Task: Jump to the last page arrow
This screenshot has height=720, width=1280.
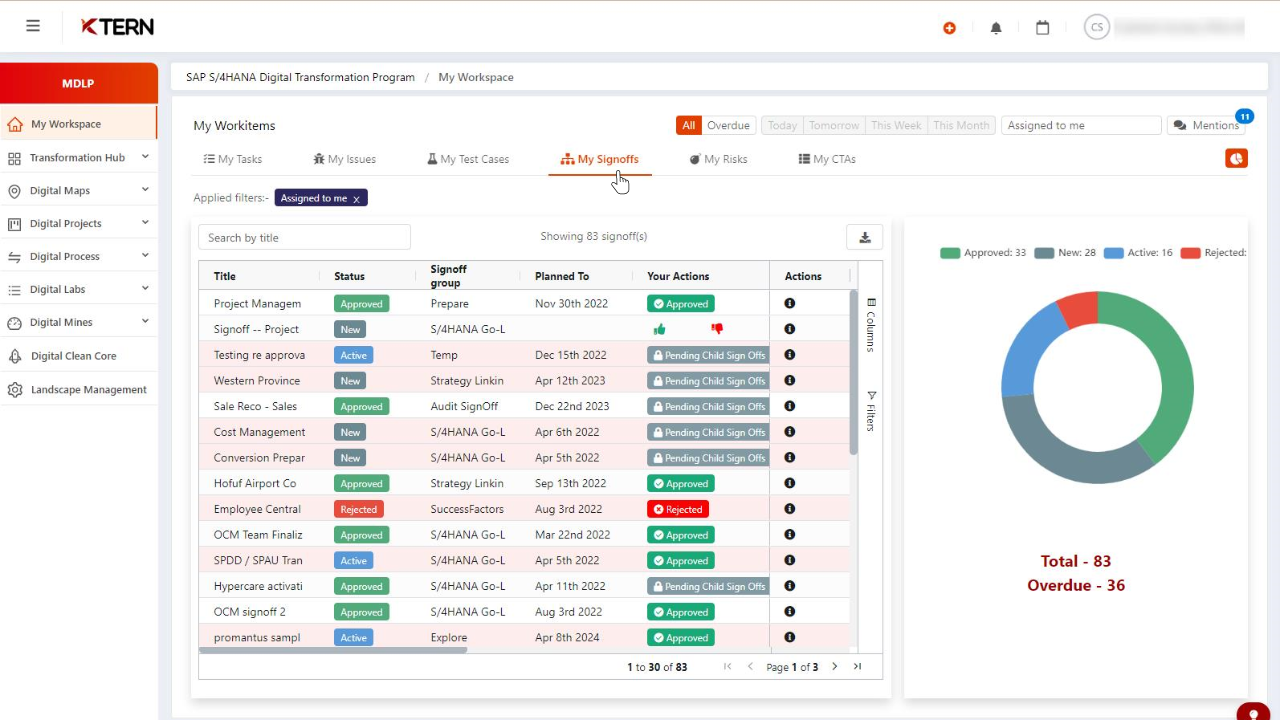Action: tap(857, 666)
